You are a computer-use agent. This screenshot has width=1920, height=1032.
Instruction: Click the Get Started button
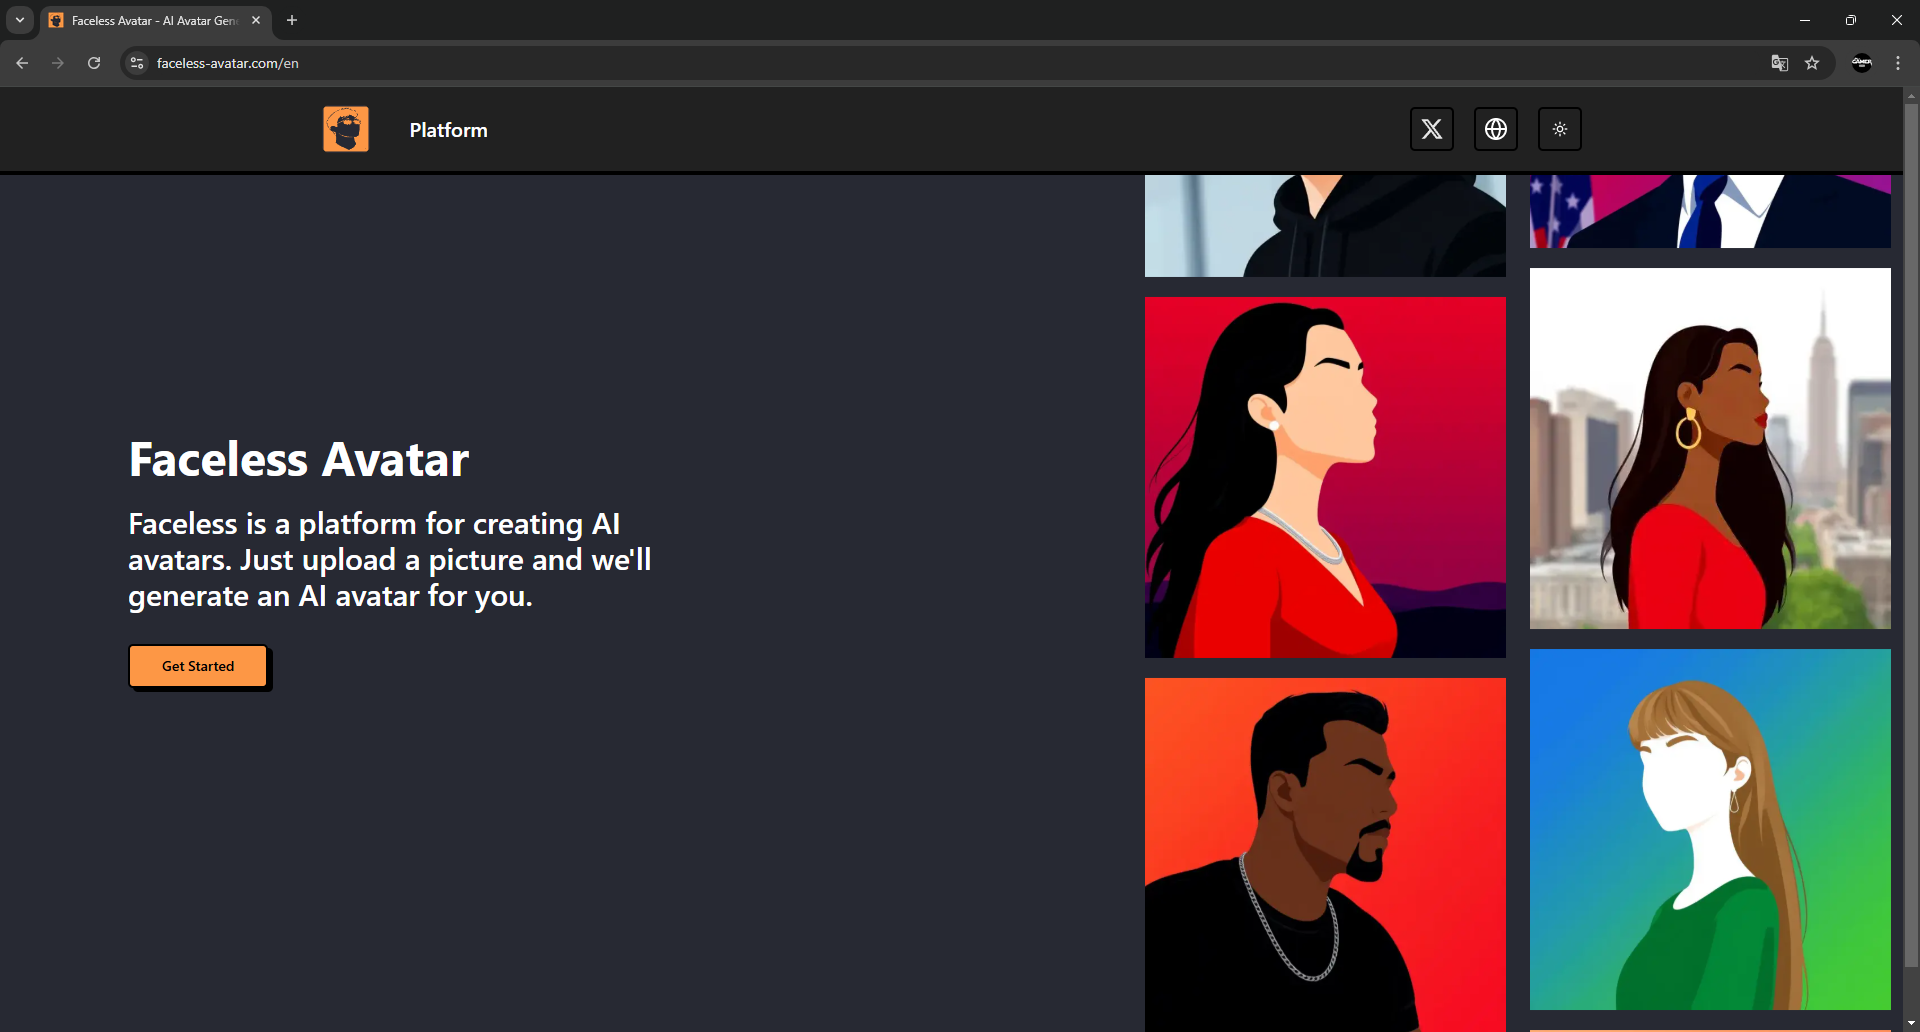198,666
